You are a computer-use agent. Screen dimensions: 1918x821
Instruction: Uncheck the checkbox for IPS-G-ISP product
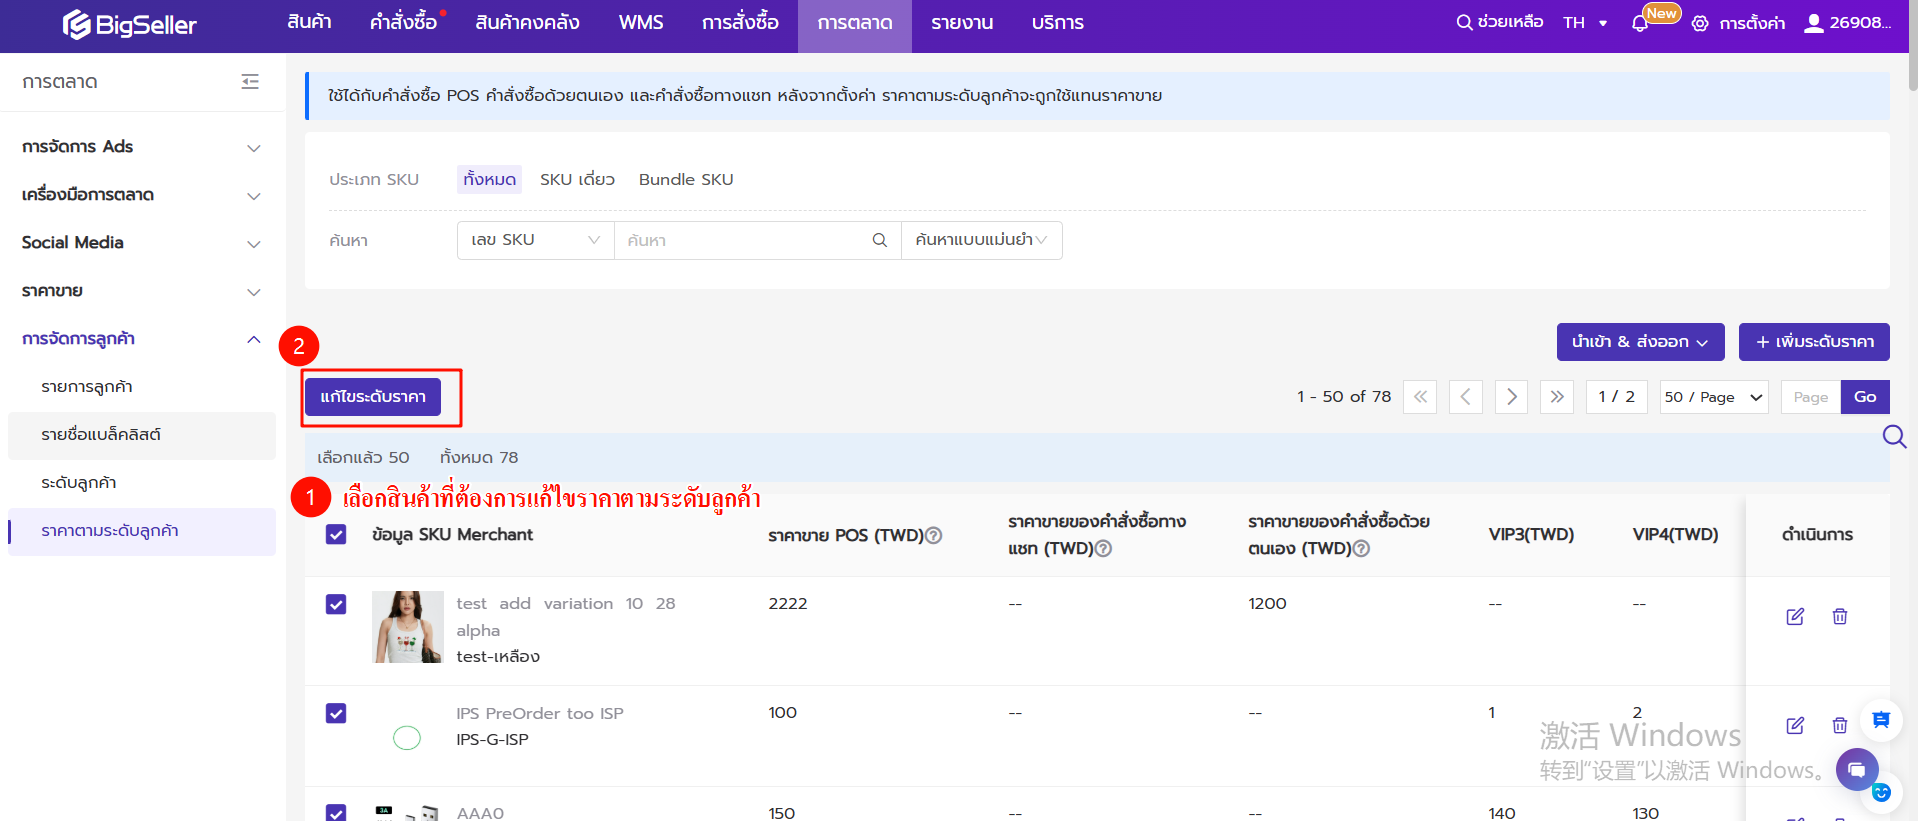pos(336,713)
